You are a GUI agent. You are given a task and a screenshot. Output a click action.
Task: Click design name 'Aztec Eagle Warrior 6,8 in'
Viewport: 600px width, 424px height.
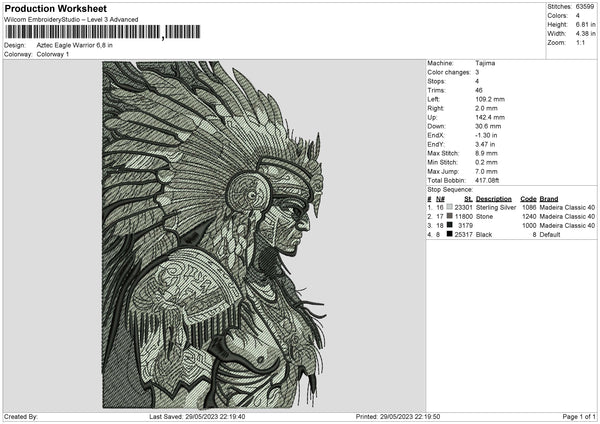click(75, 45)
